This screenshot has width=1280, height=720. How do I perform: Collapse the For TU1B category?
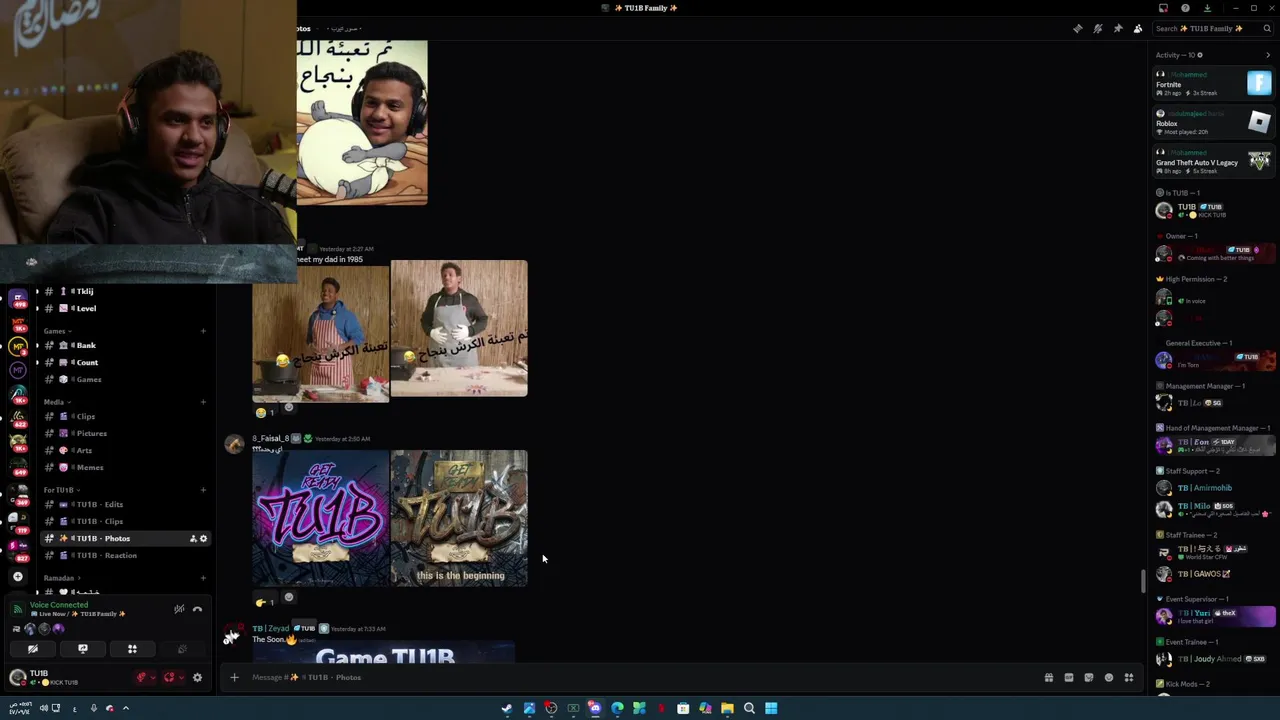coord(60,490)
